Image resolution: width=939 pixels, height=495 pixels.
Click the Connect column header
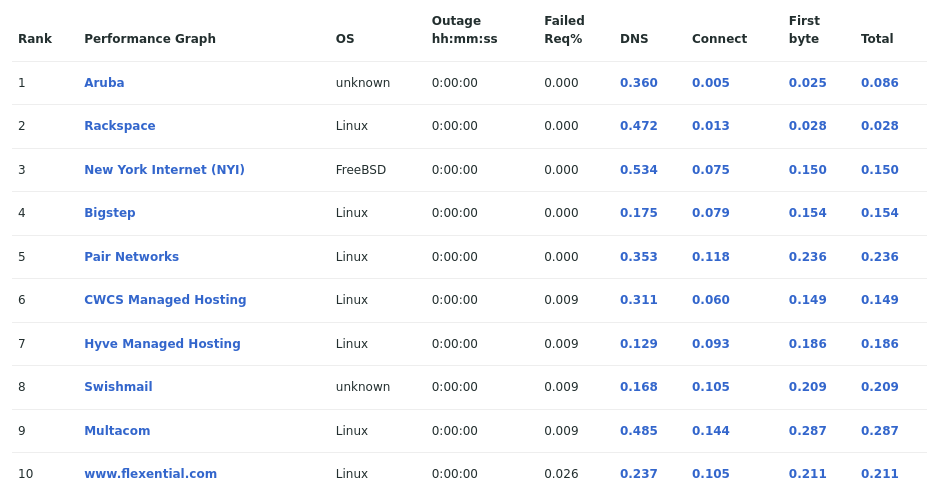coord(719,39)
